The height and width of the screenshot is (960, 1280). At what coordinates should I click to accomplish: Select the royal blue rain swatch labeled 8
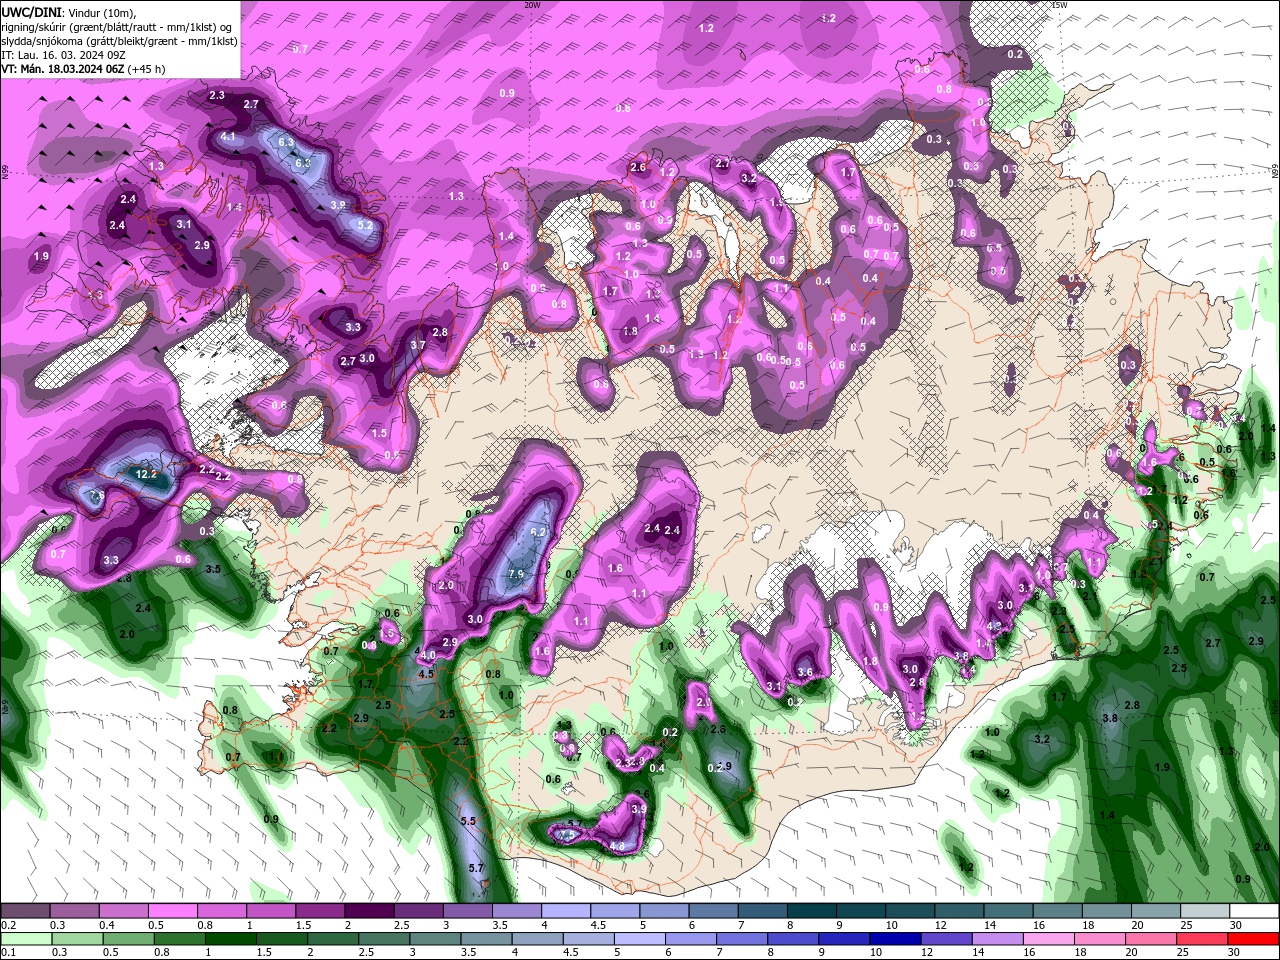pos(795,938)
